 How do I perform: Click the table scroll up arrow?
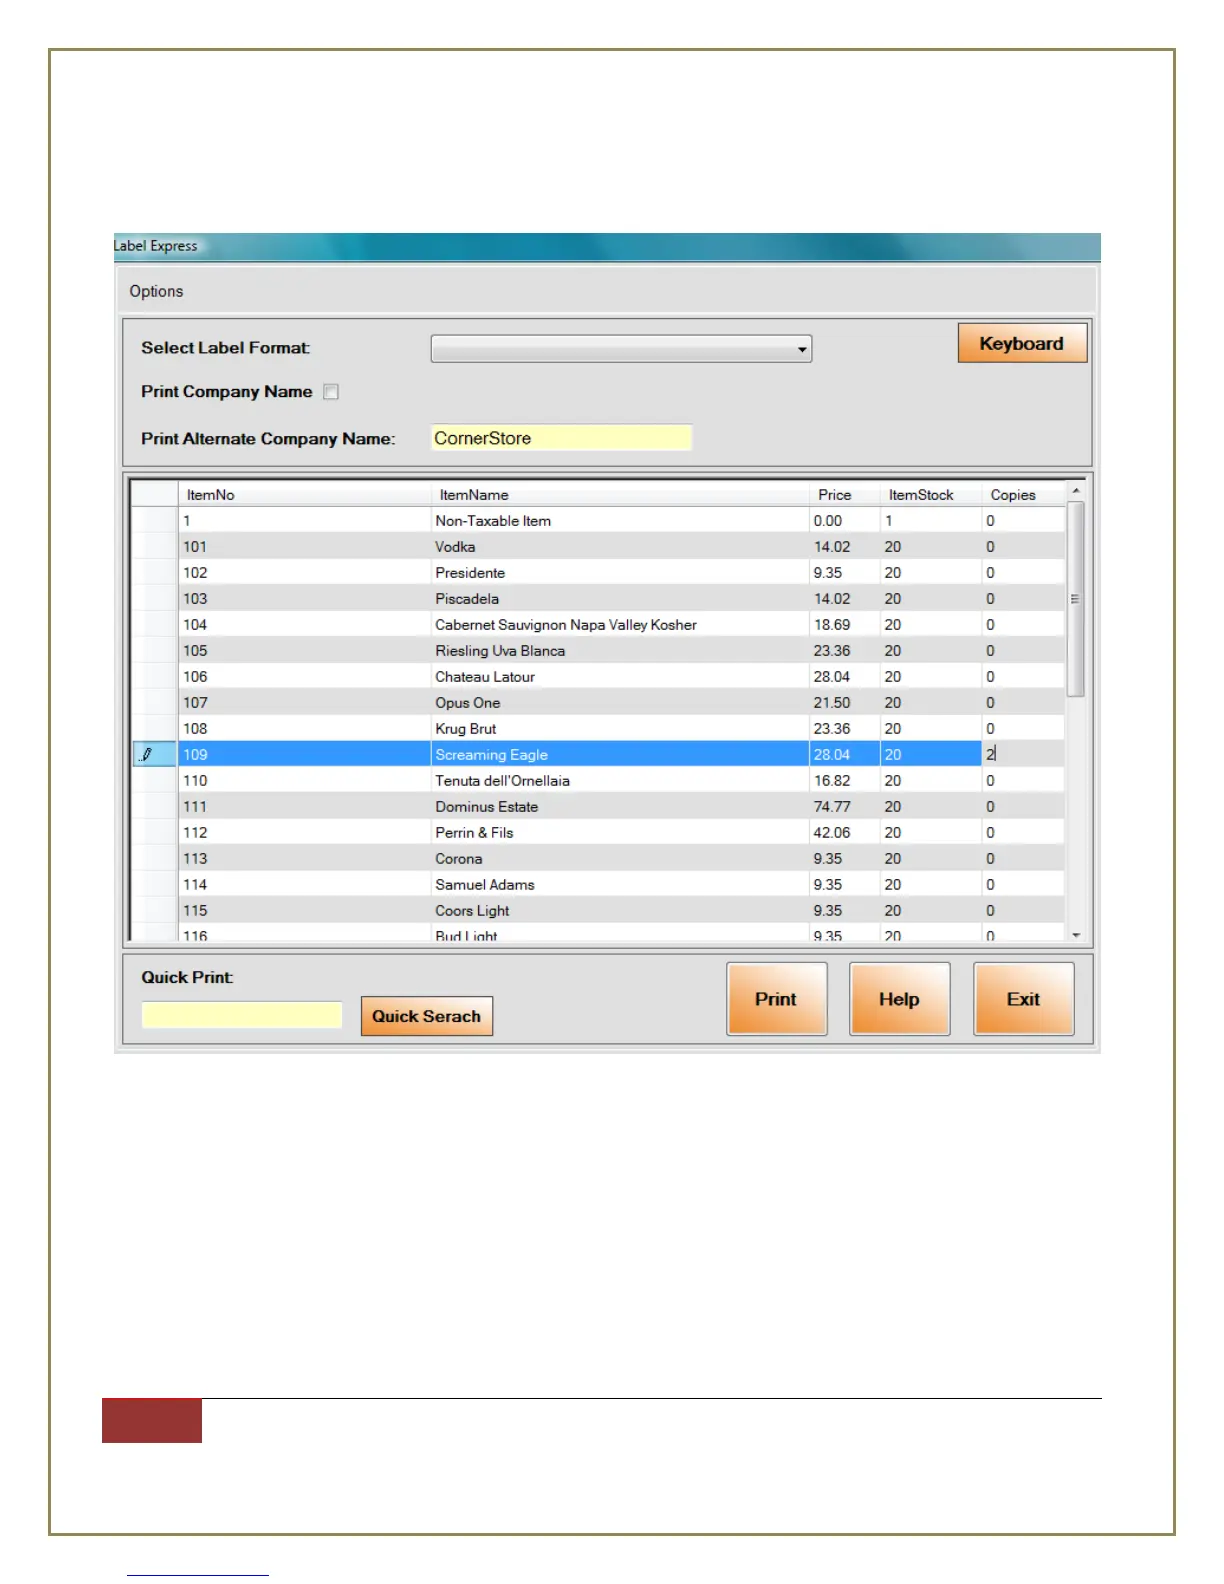pyautogui.click(x=1076, y=491)
